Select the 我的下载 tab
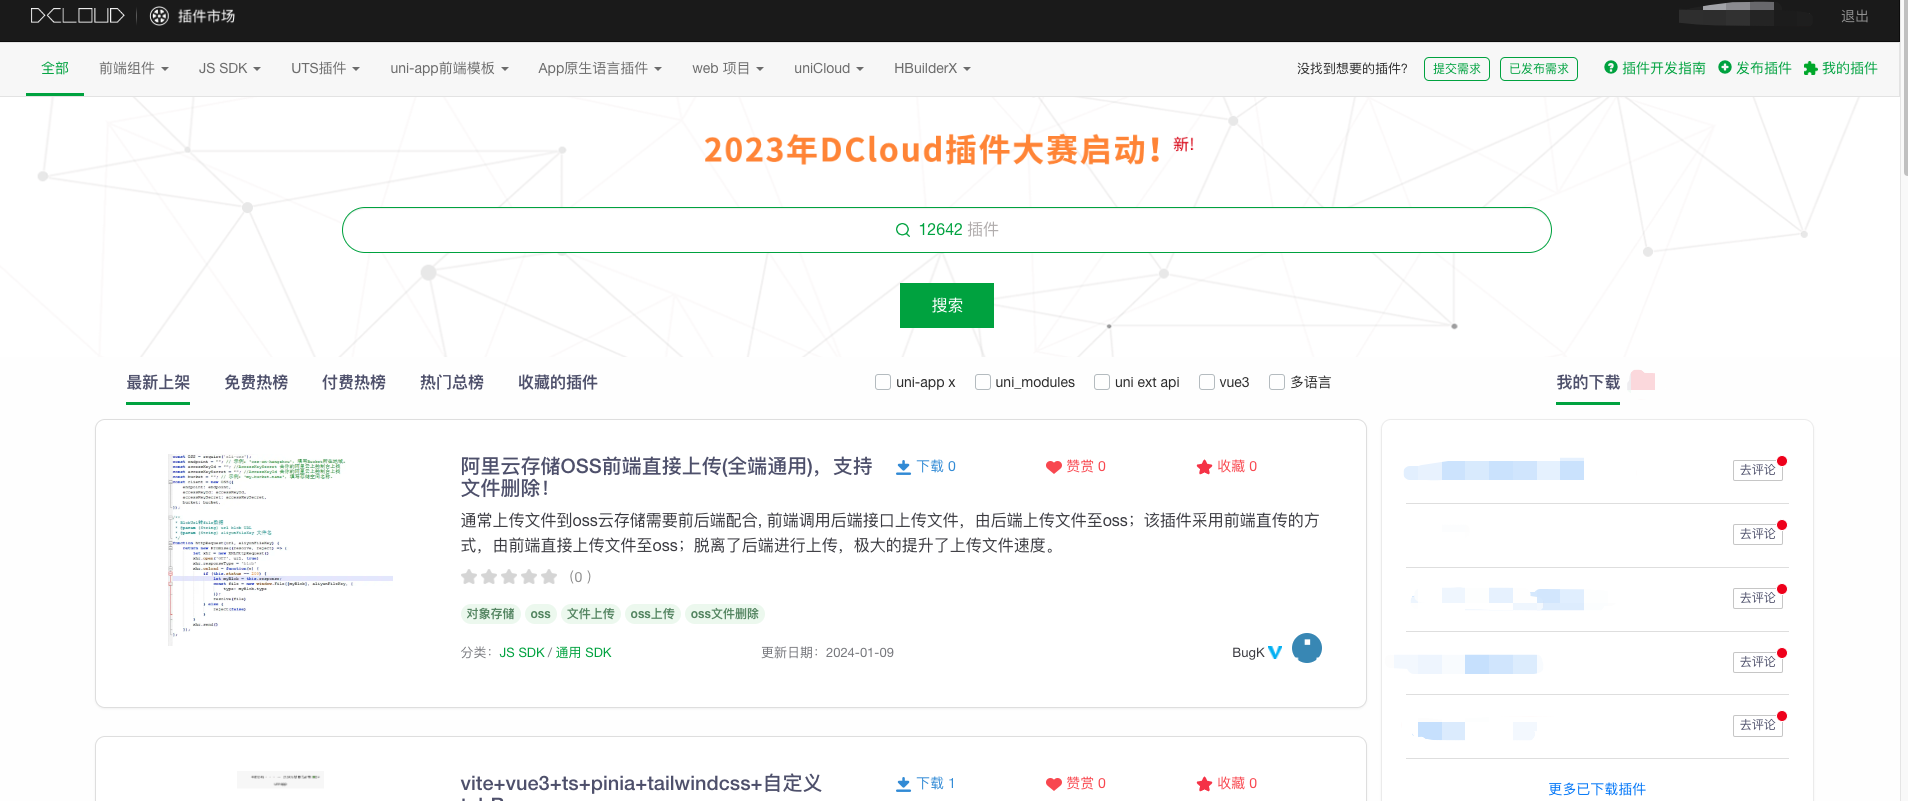The image size is (1908, 801). tap(1588, 382)
